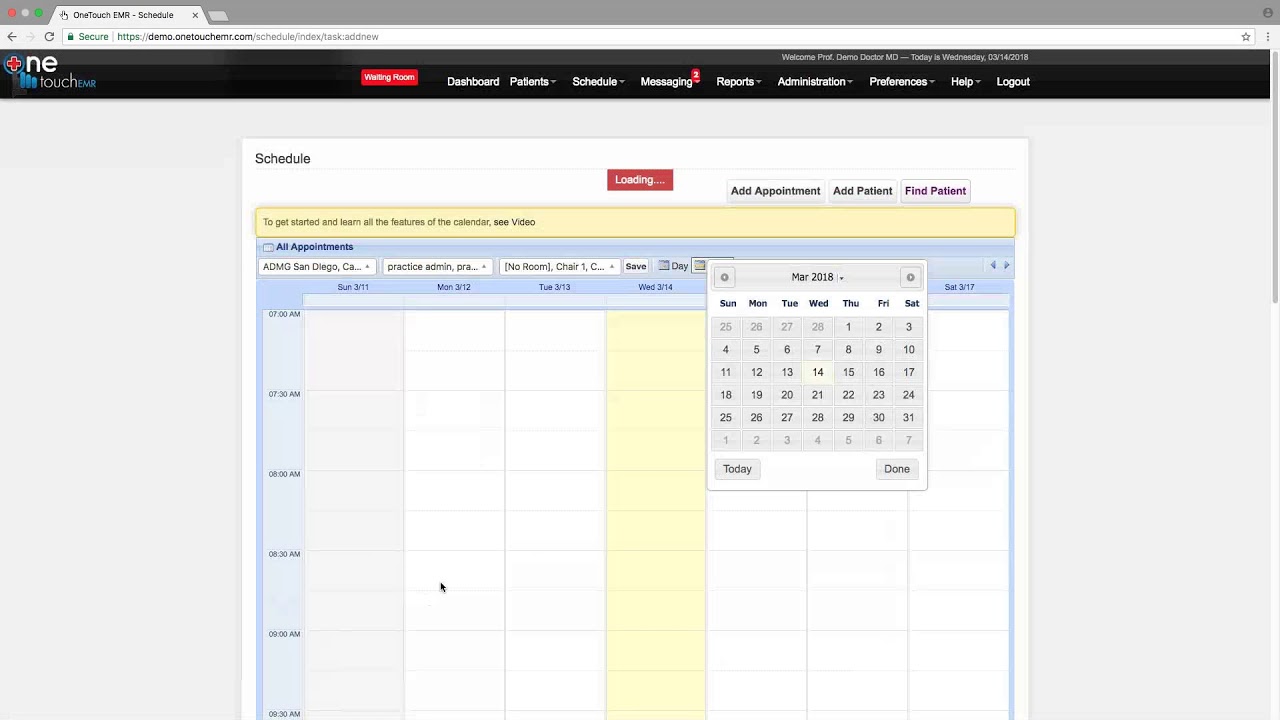Screen dimensions: 1280x720
Task: Open the Patients menu
Action: tap(532, 82)
